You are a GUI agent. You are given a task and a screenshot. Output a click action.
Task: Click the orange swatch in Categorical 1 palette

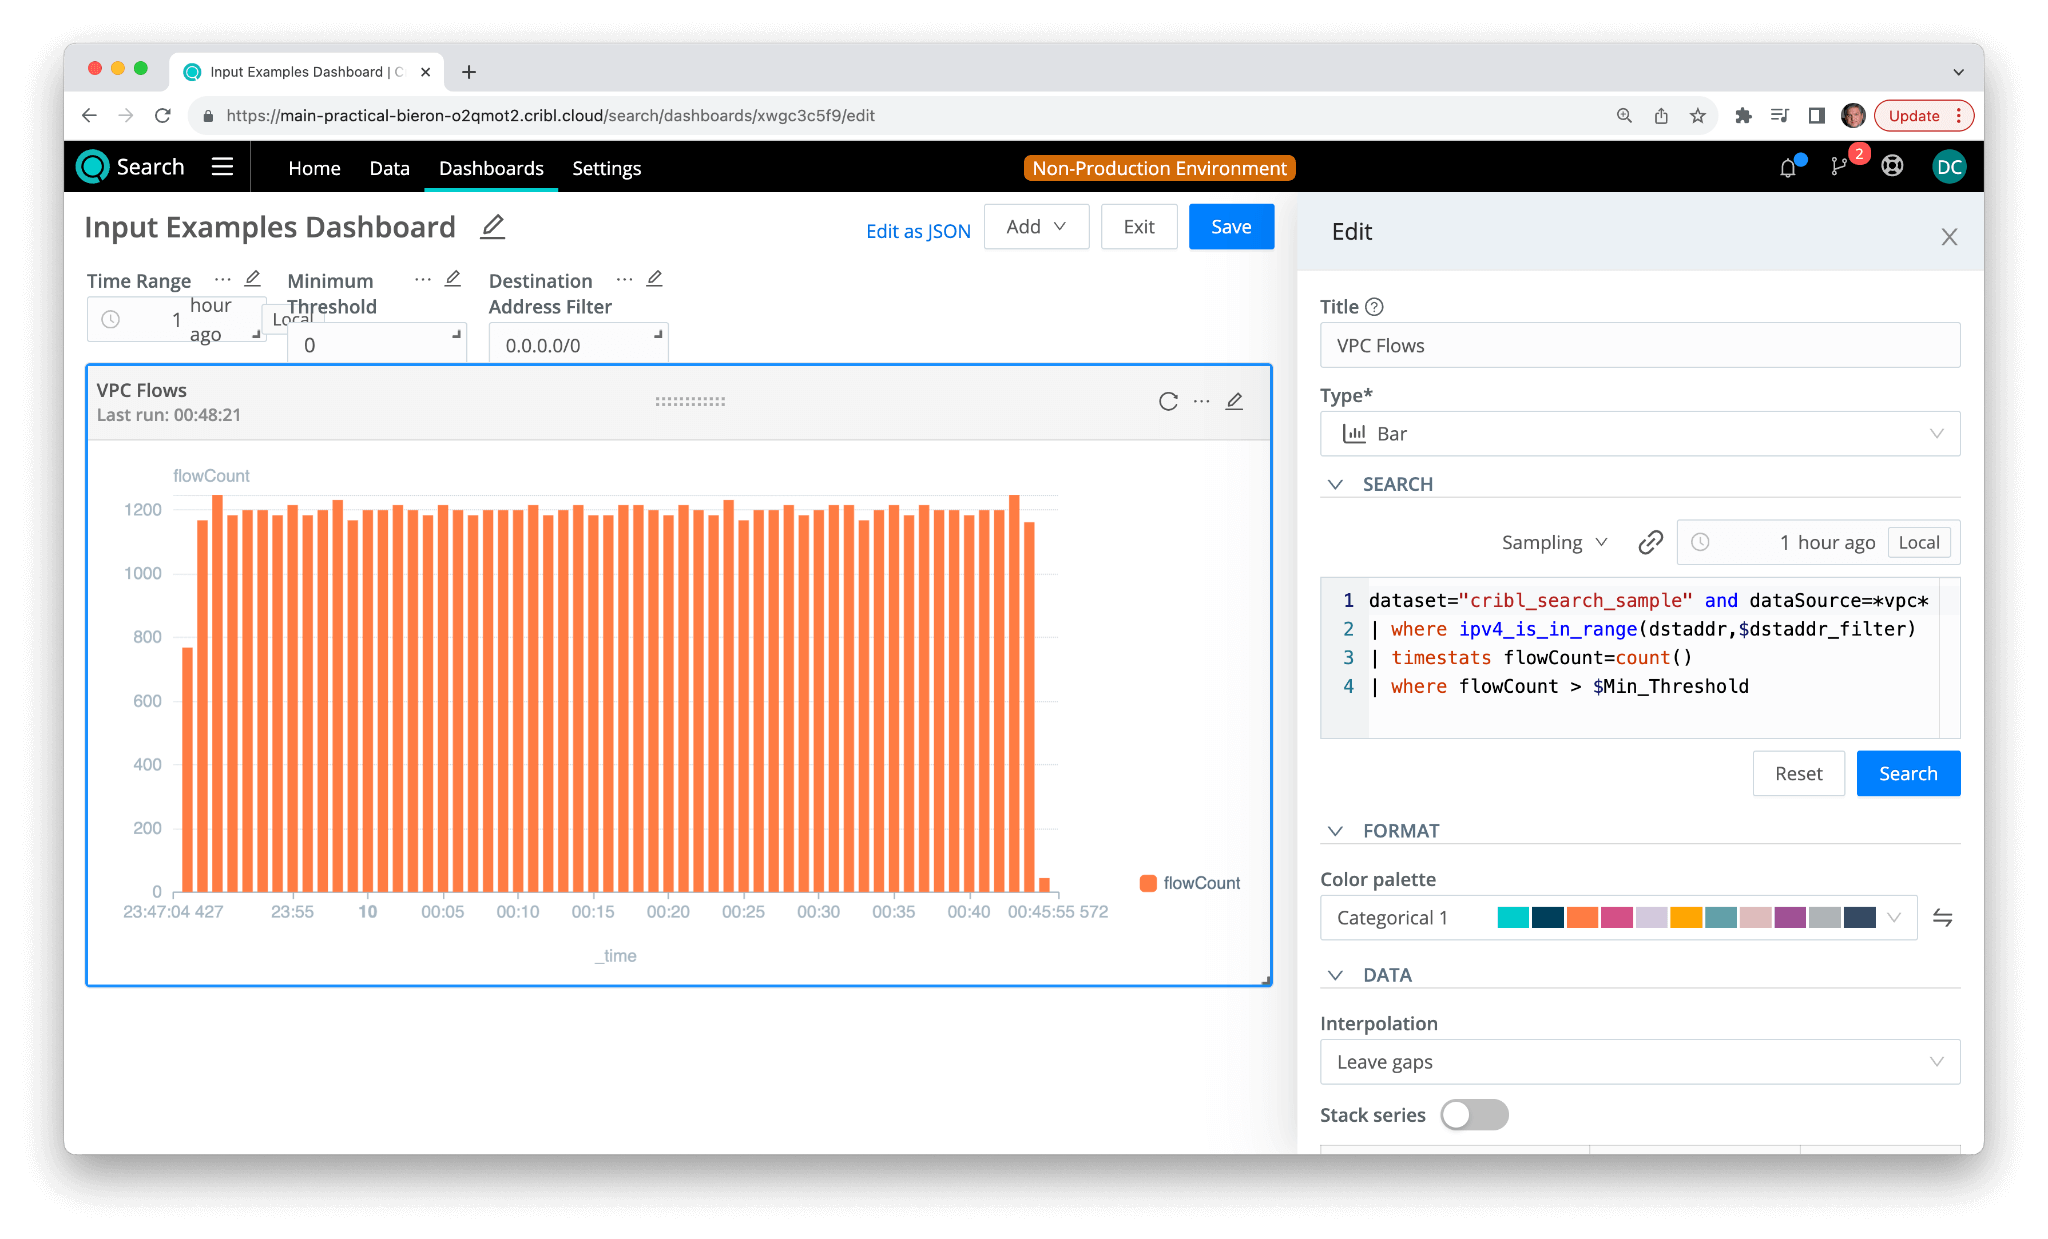tap(1581, 917)
